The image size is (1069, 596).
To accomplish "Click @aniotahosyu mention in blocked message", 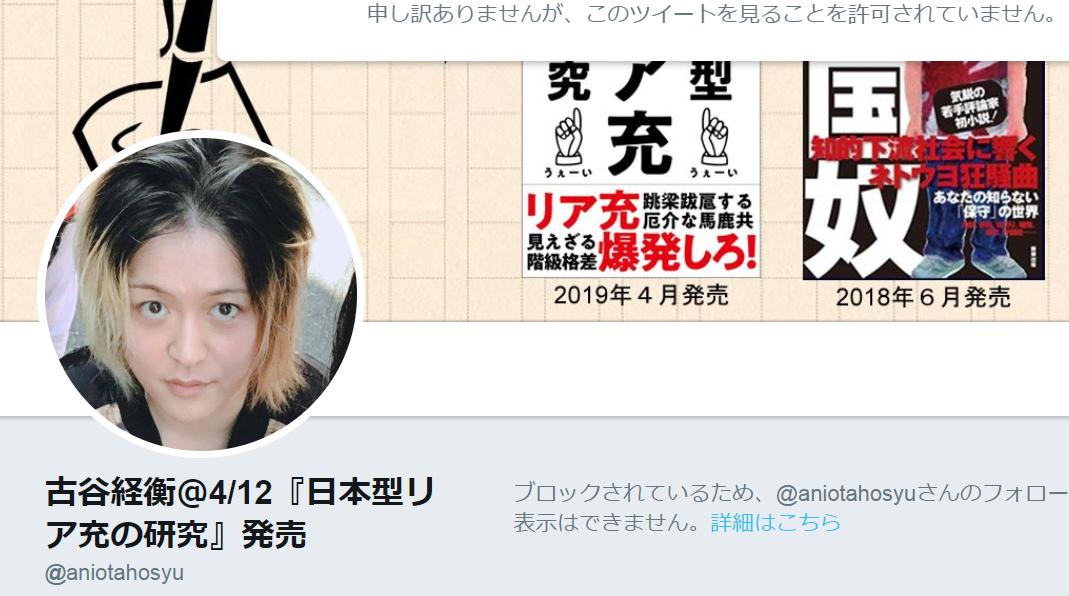I will pos(845,492).
